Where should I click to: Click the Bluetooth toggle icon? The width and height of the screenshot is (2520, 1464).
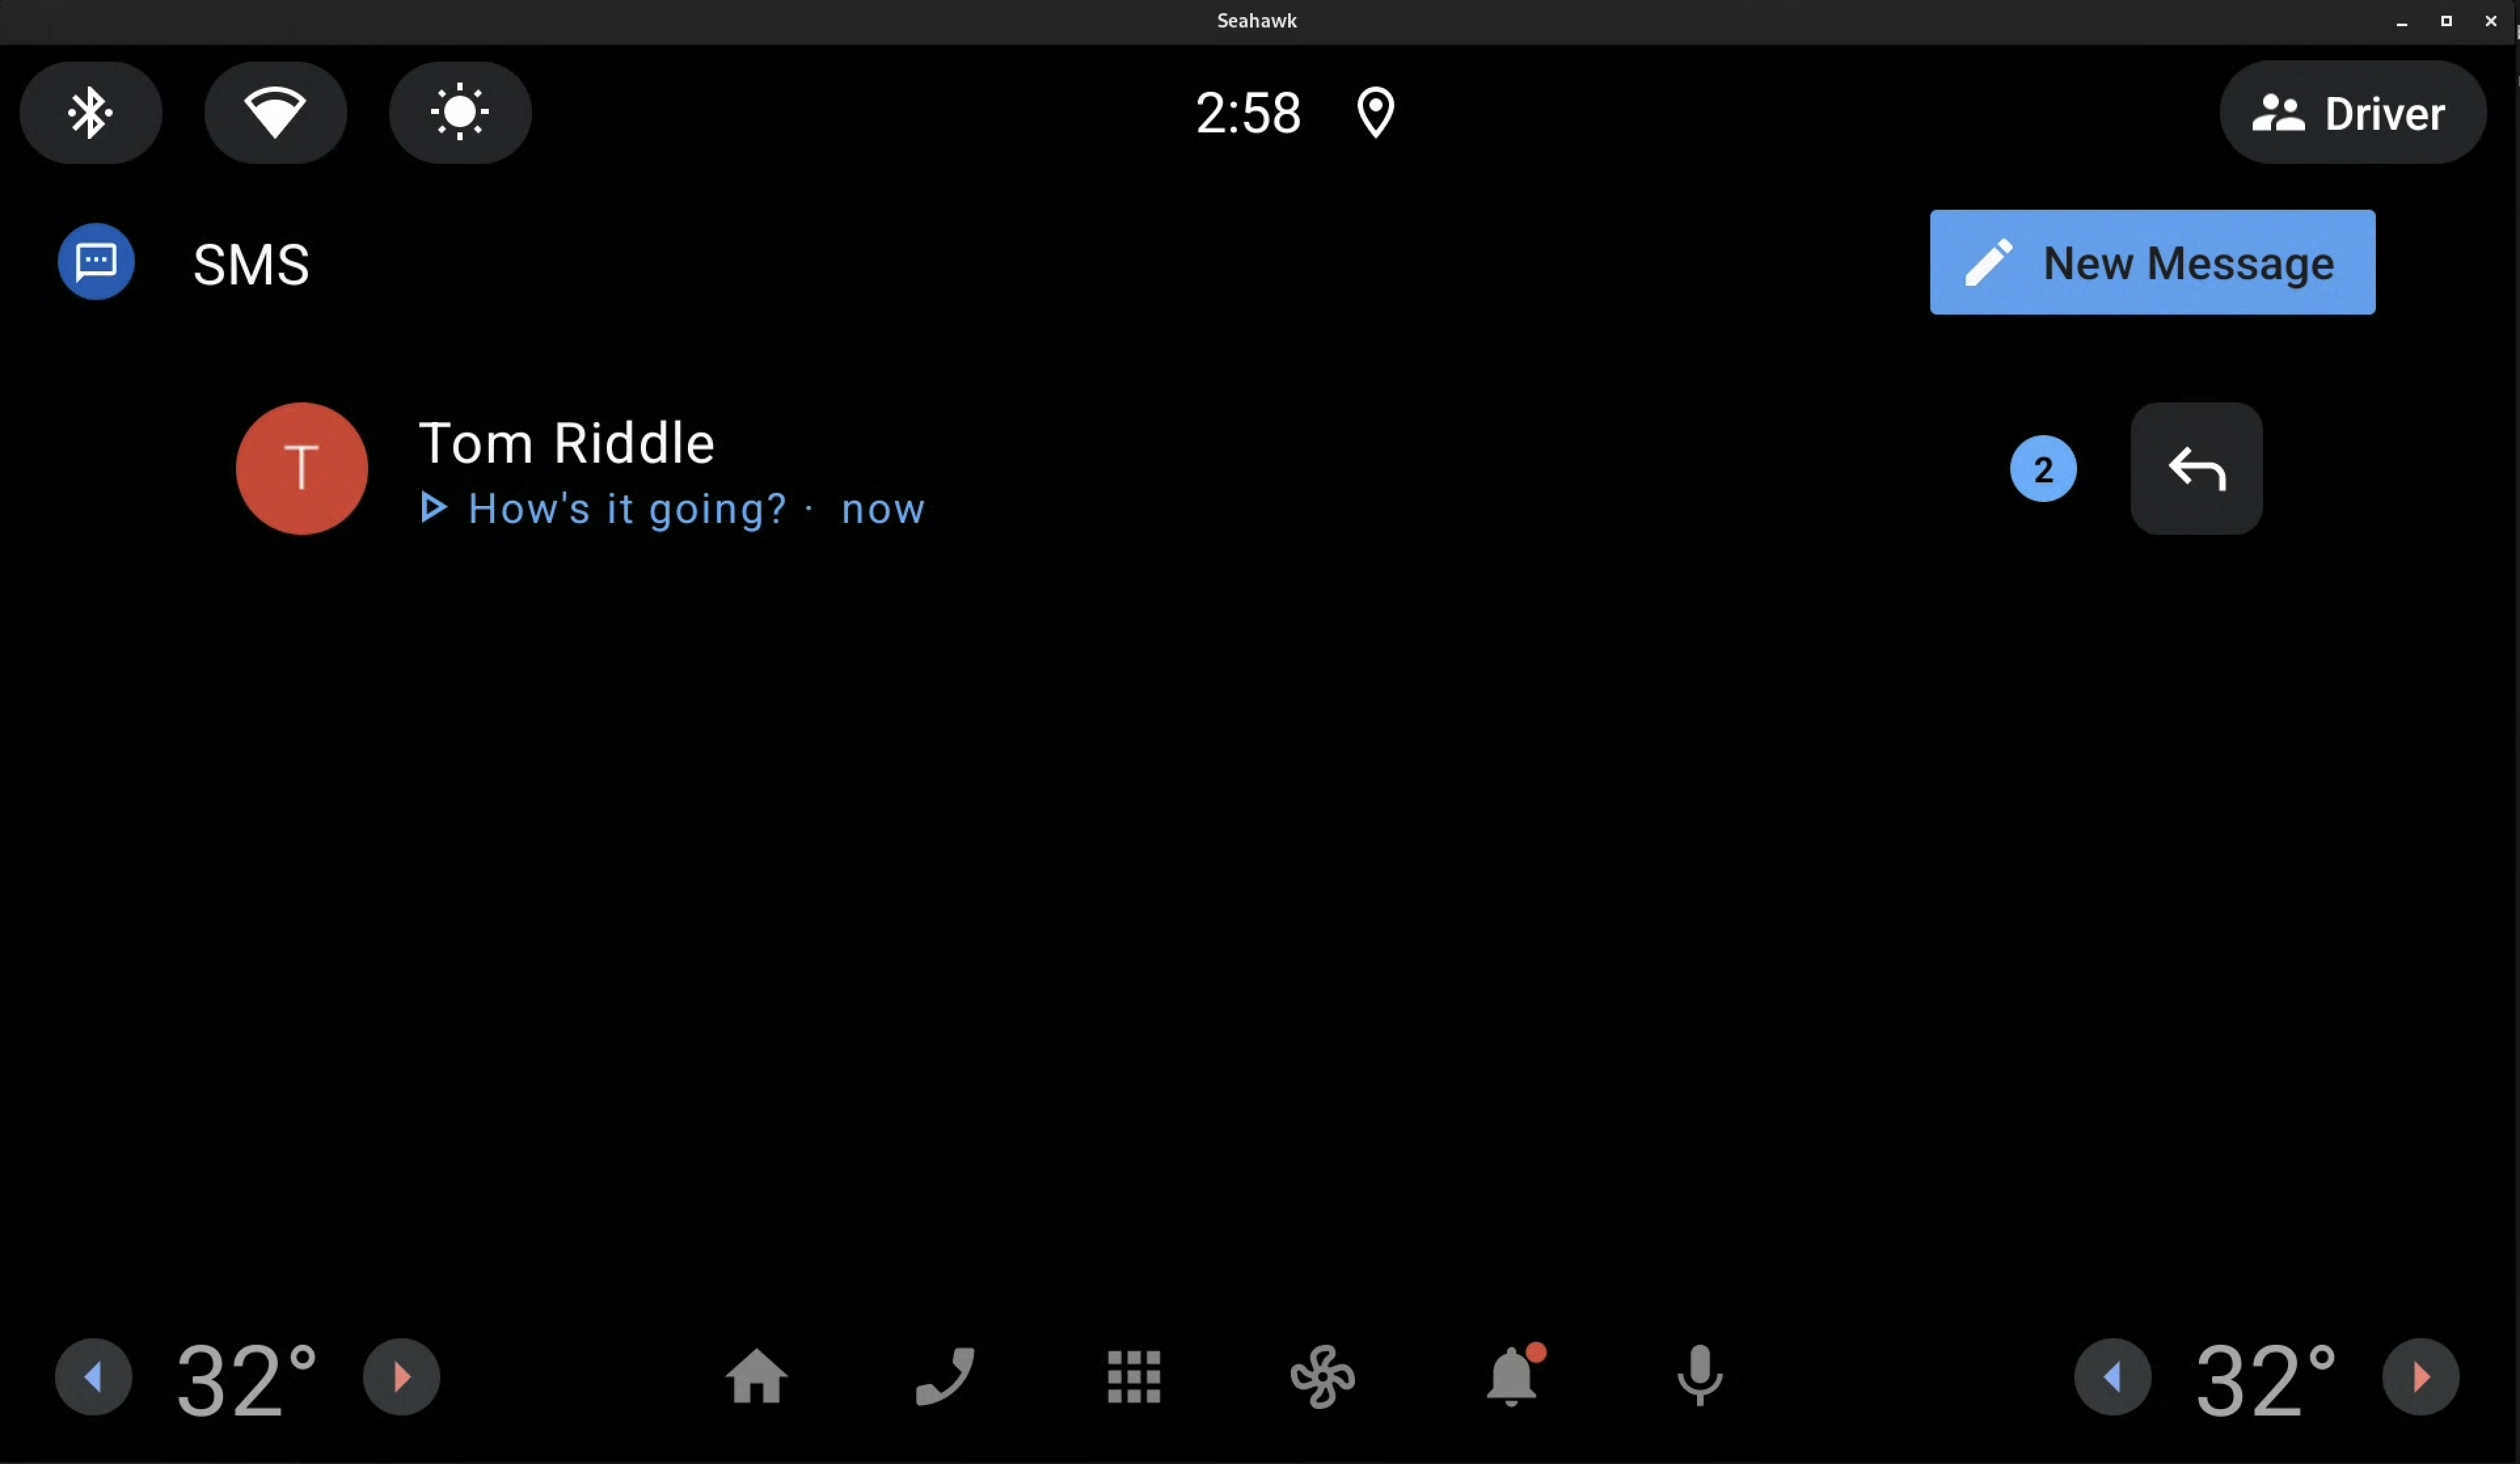click(x=90, y=111)
